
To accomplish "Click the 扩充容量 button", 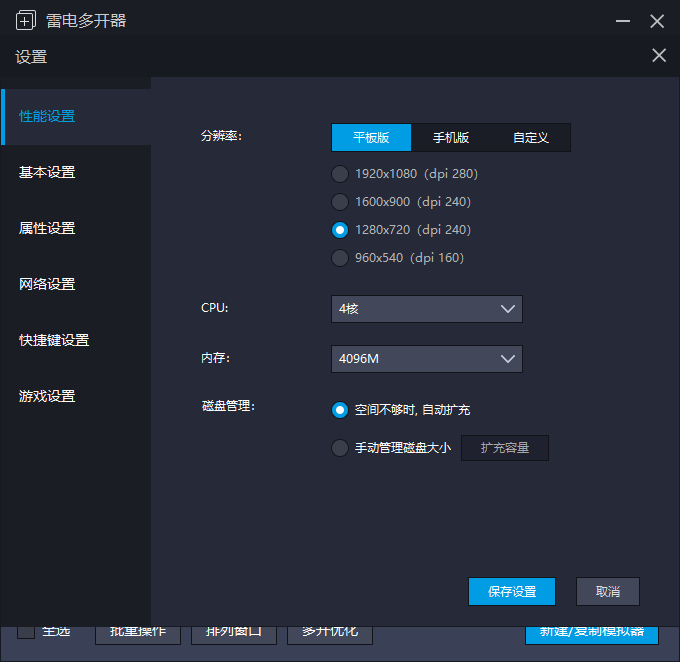I will 504,448.
